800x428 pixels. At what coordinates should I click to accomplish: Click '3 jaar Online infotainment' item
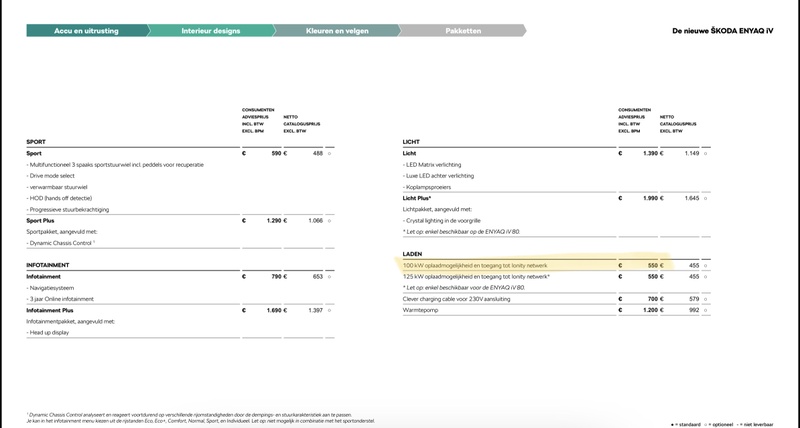(60, 299)
